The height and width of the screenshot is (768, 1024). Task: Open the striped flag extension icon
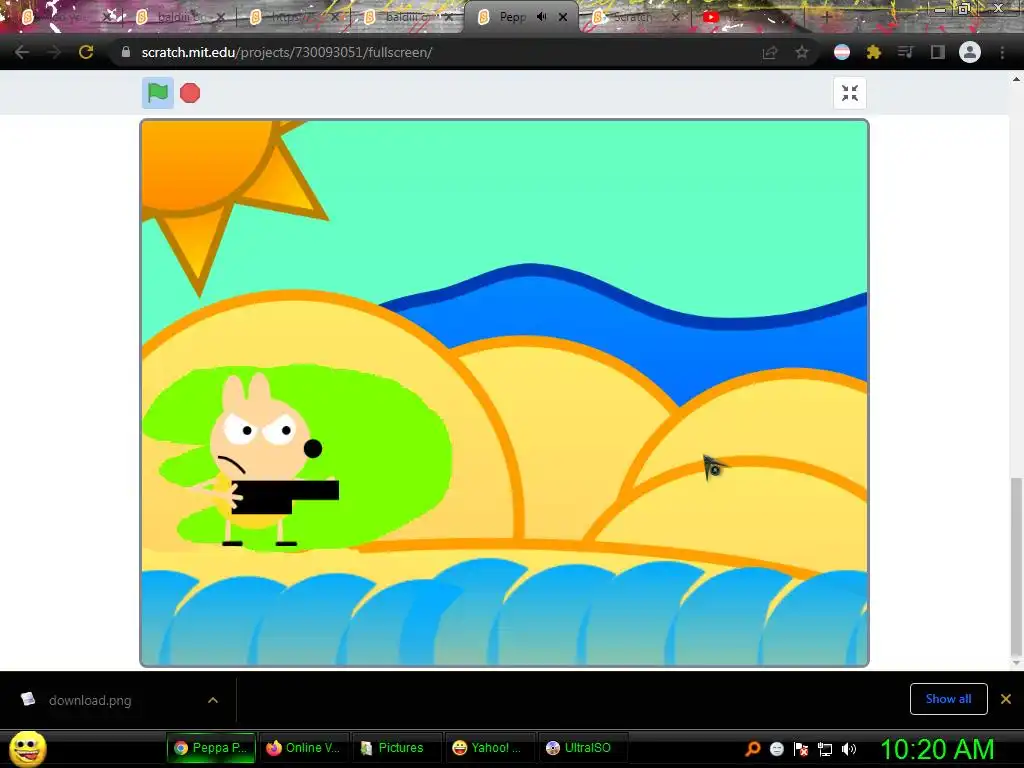[x=842, y=52]
